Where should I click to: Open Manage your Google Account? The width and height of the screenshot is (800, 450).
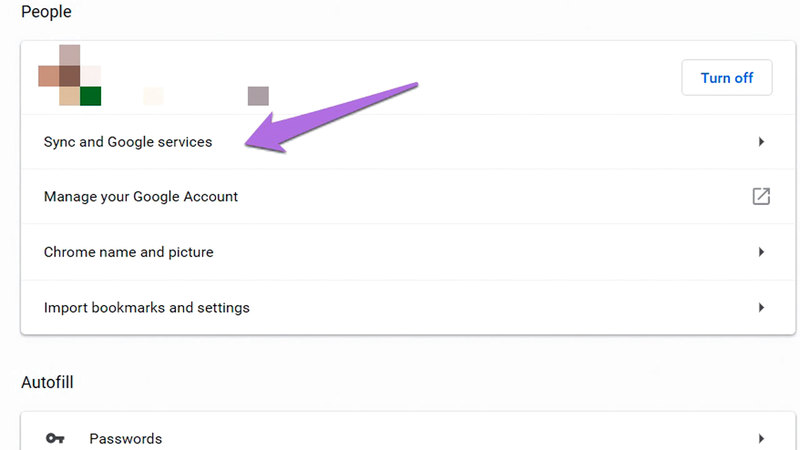(x=141, y=197)
